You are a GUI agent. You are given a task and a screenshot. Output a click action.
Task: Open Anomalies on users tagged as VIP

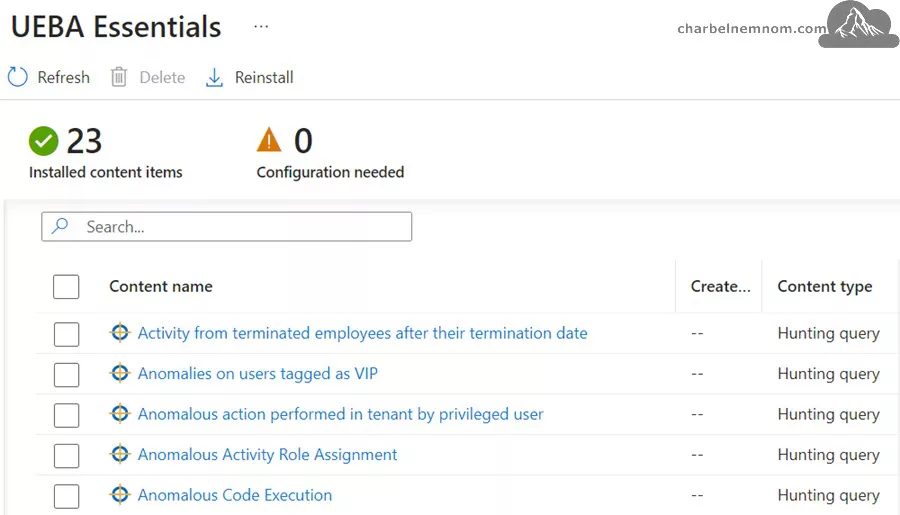click(258, 374)
